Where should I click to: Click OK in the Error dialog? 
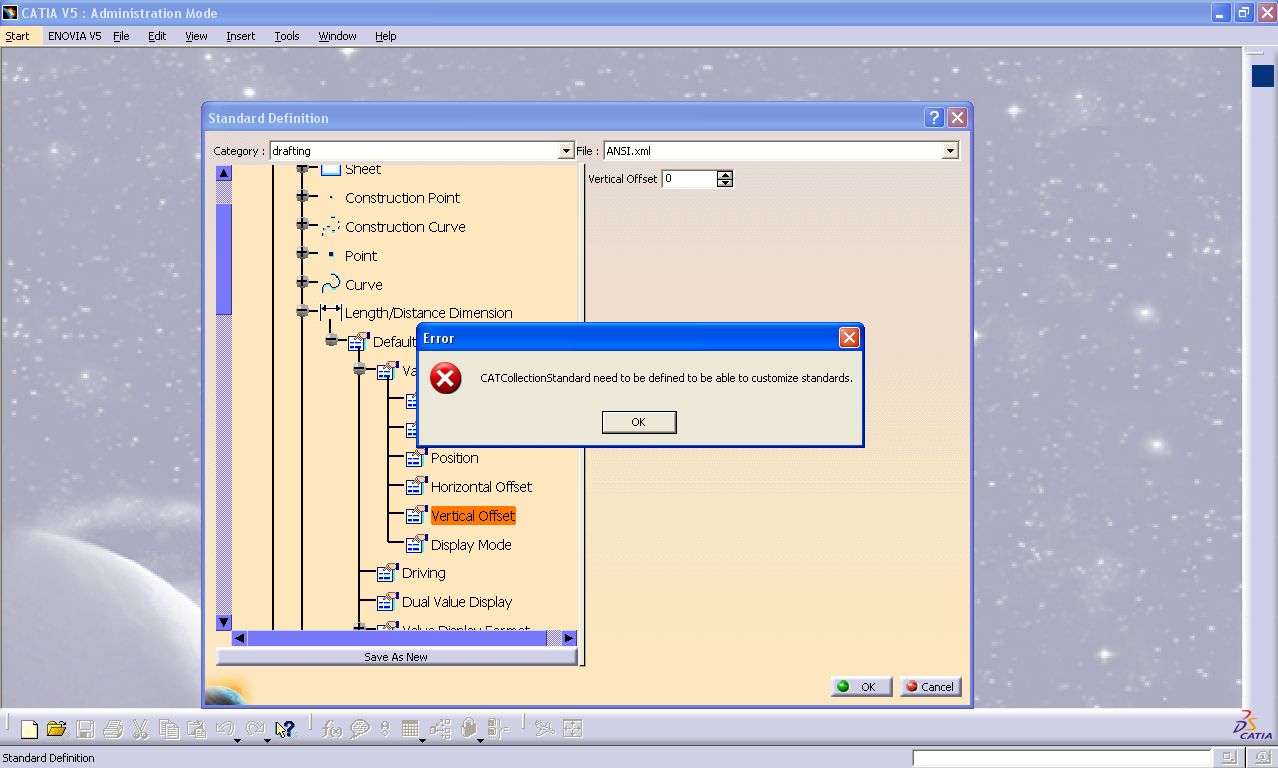coord(639,422)
